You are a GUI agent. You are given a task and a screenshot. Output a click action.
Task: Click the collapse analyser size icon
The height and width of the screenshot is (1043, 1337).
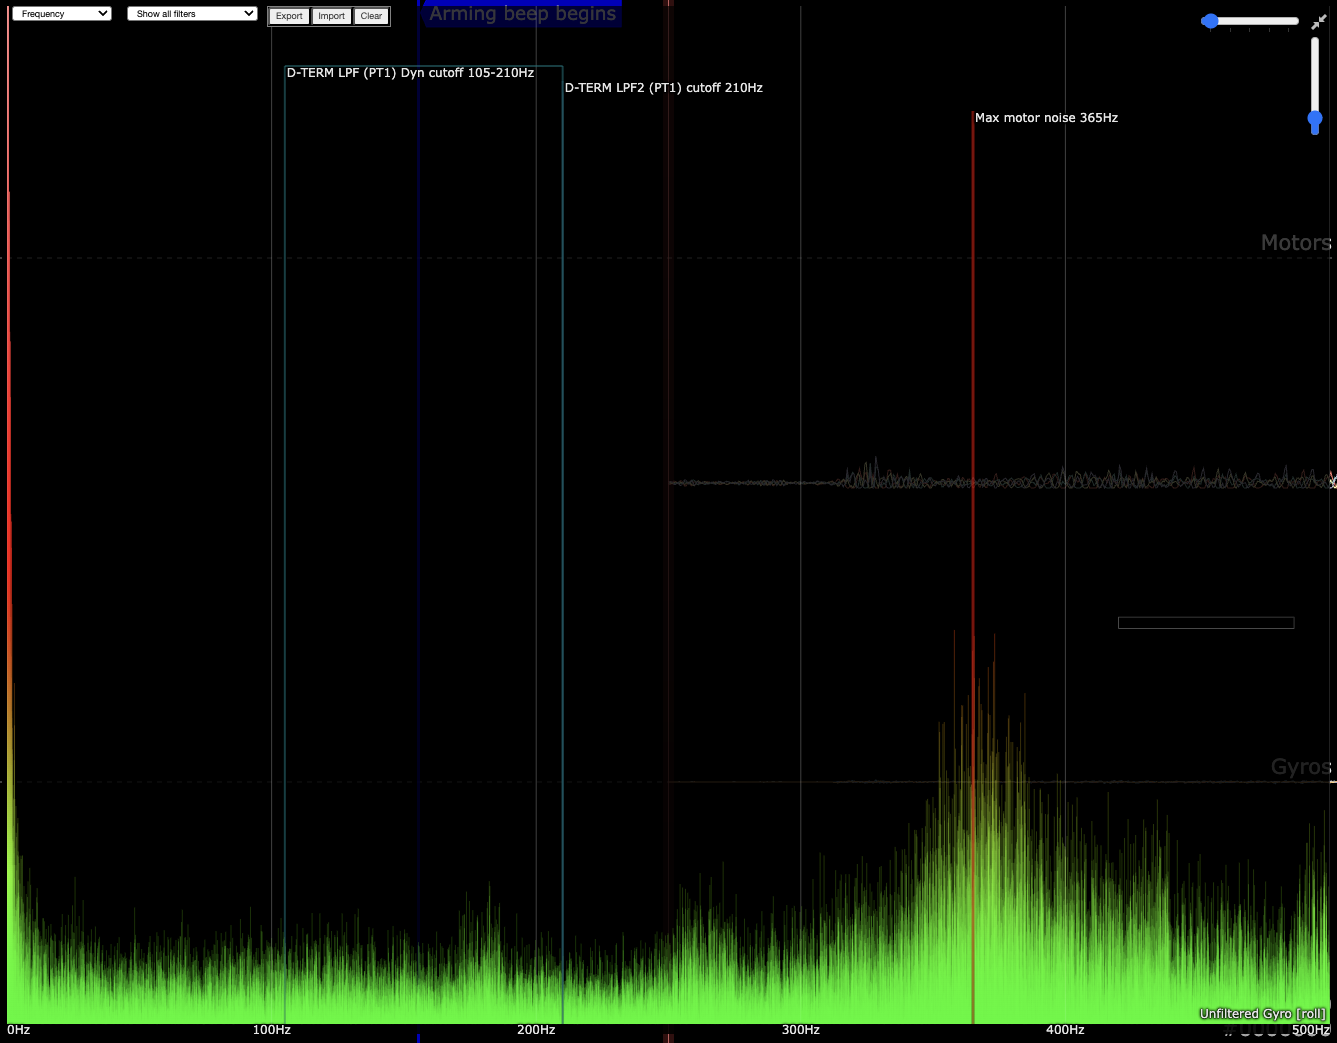(1318, 21)
